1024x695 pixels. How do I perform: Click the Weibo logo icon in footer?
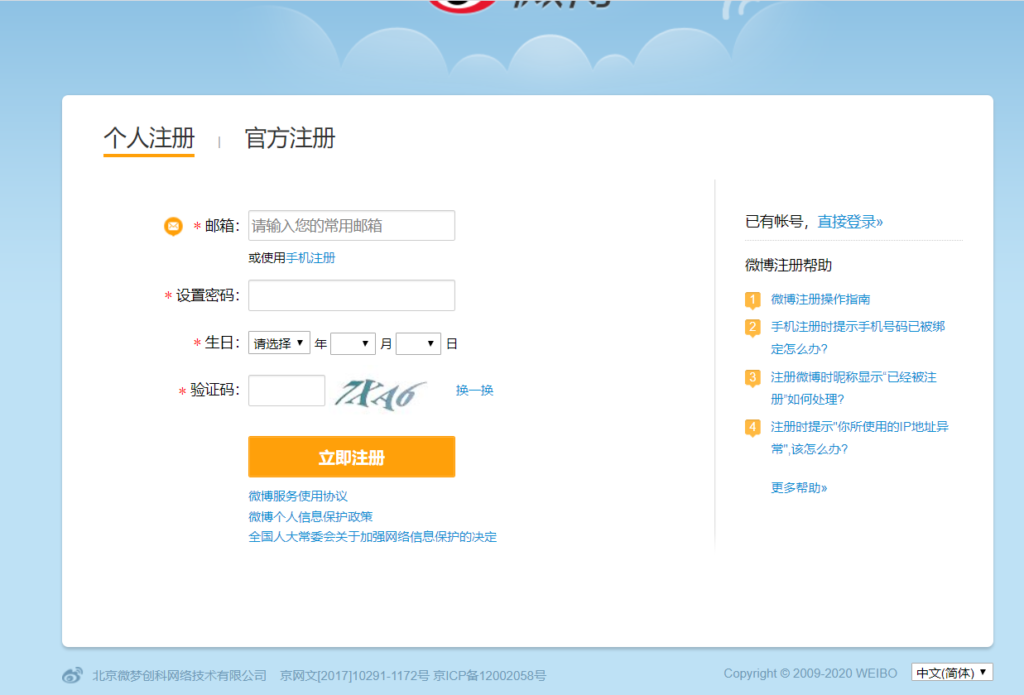tap(72, 675)
